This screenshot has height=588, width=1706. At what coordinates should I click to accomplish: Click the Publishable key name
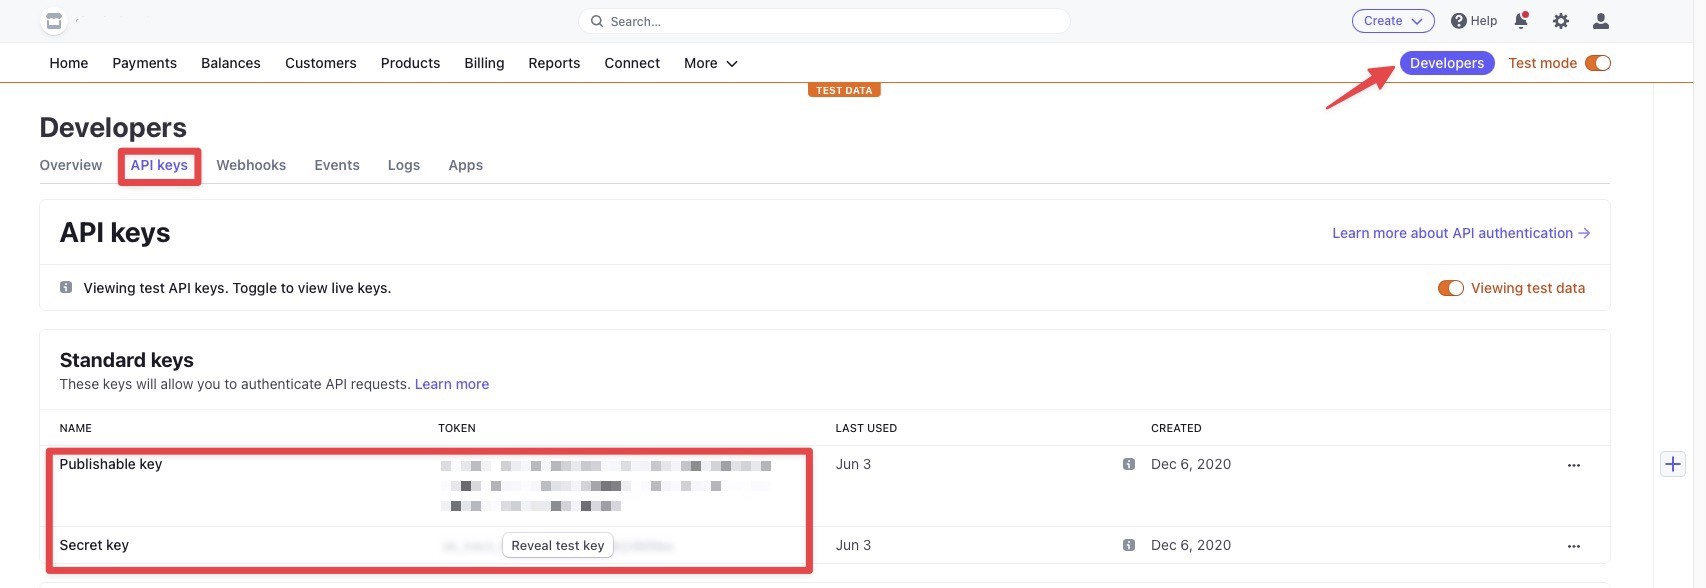(x=111, y=464)
